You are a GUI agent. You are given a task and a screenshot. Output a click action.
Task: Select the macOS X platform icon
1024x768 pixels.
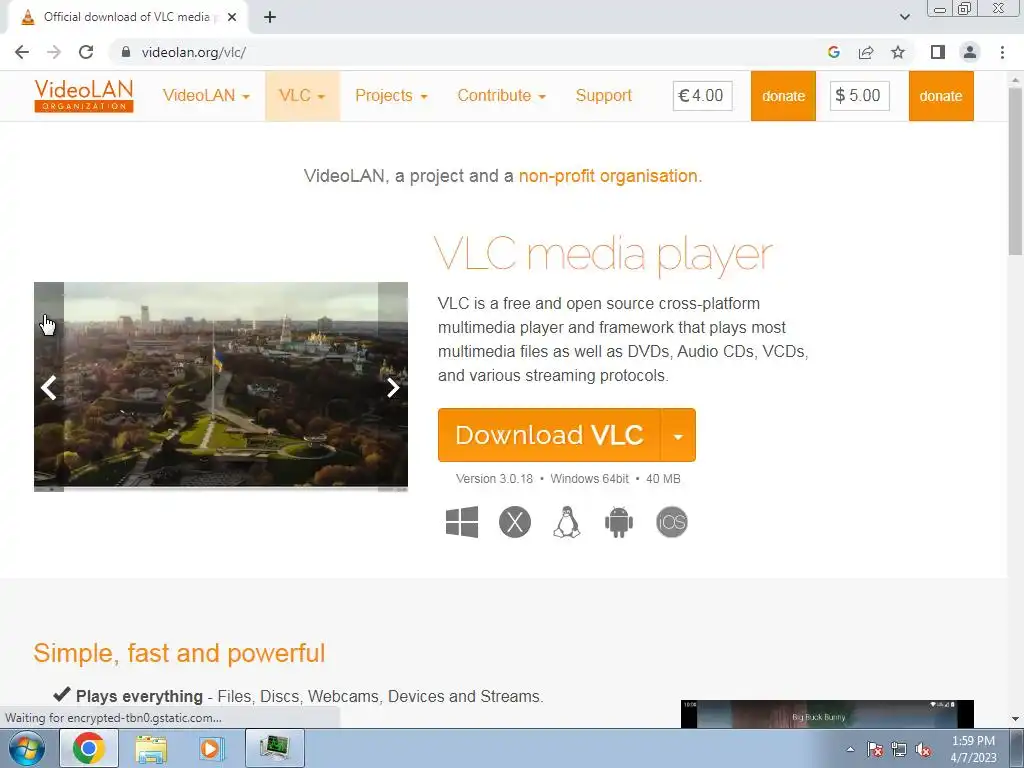pos(515,522)
